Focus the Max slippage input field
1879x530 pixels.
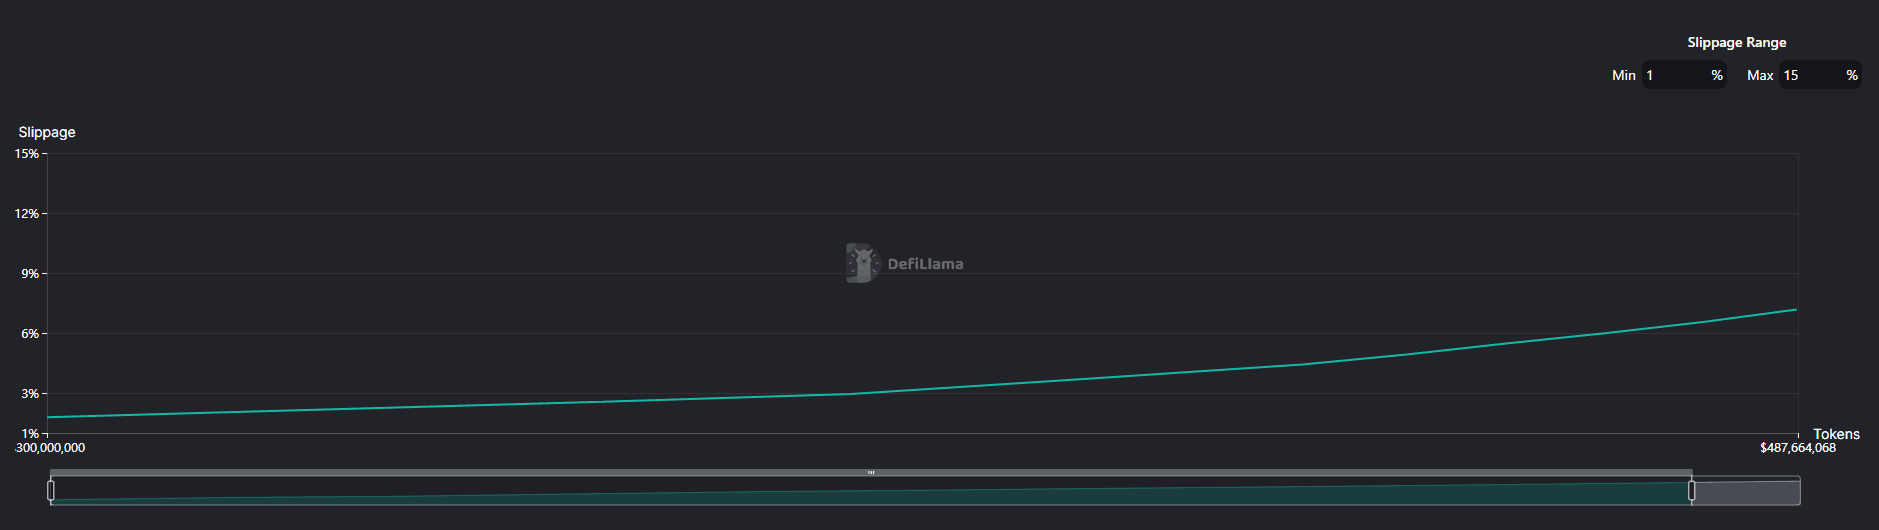pos(1812,75)
